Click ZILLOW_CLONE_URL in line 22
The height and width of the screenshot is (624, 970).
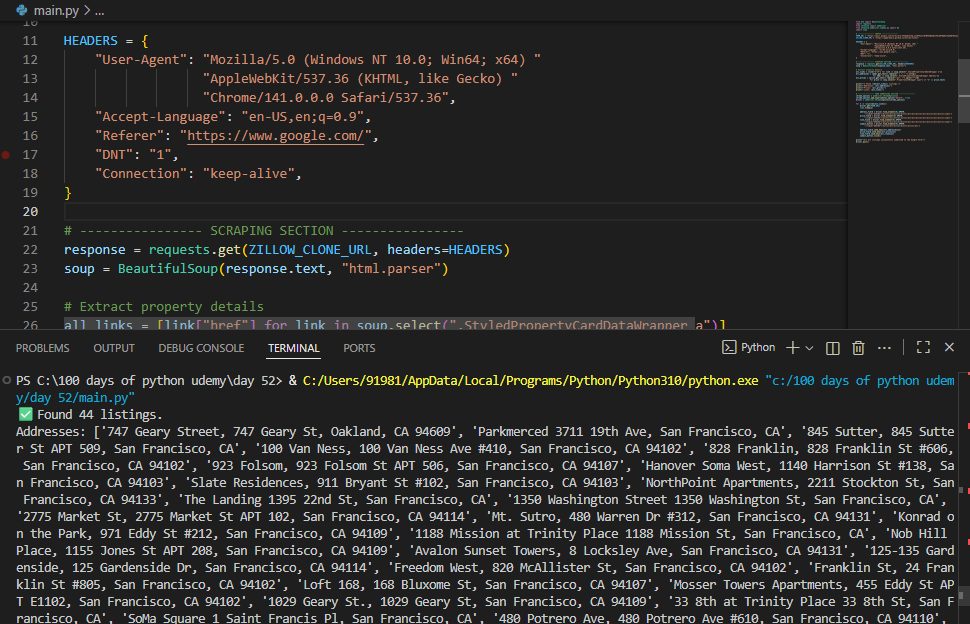(310, 250)
